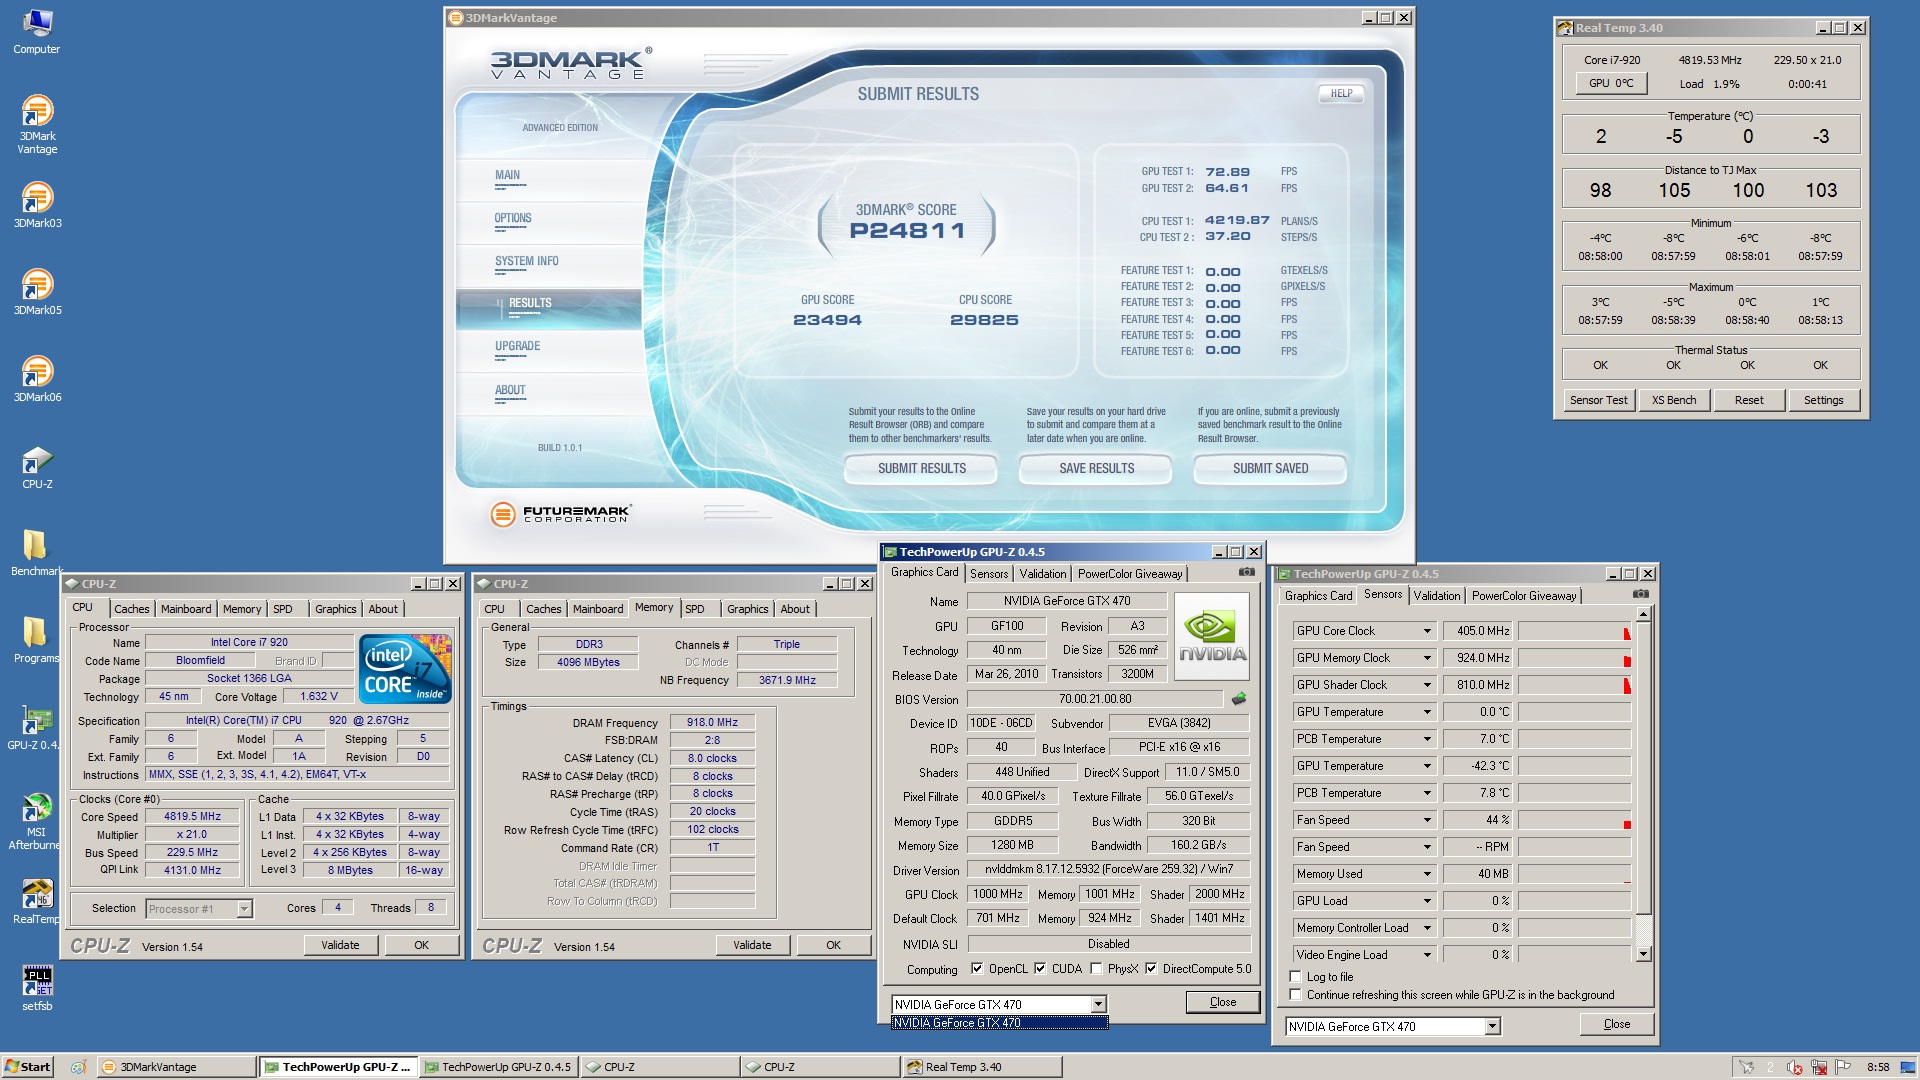
Task: Enable the PhysX computing checkbox
Action: click(1096, 968)
